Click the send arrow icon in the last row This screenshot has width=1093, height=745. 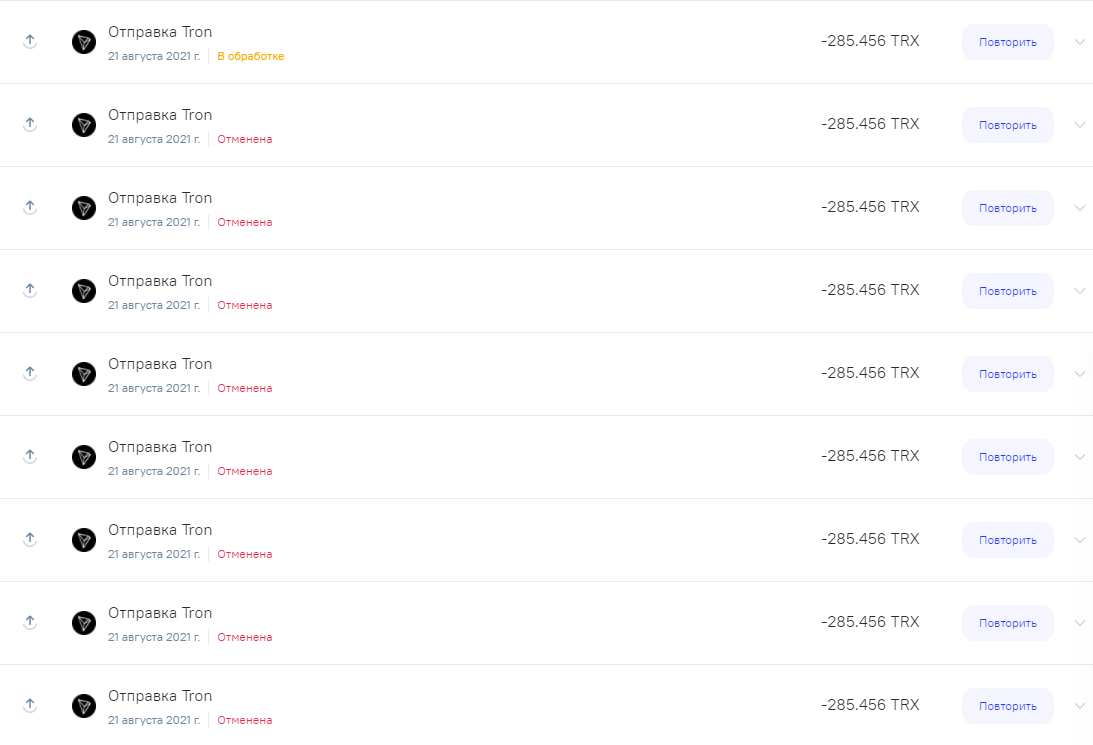(x=30, y=705)
